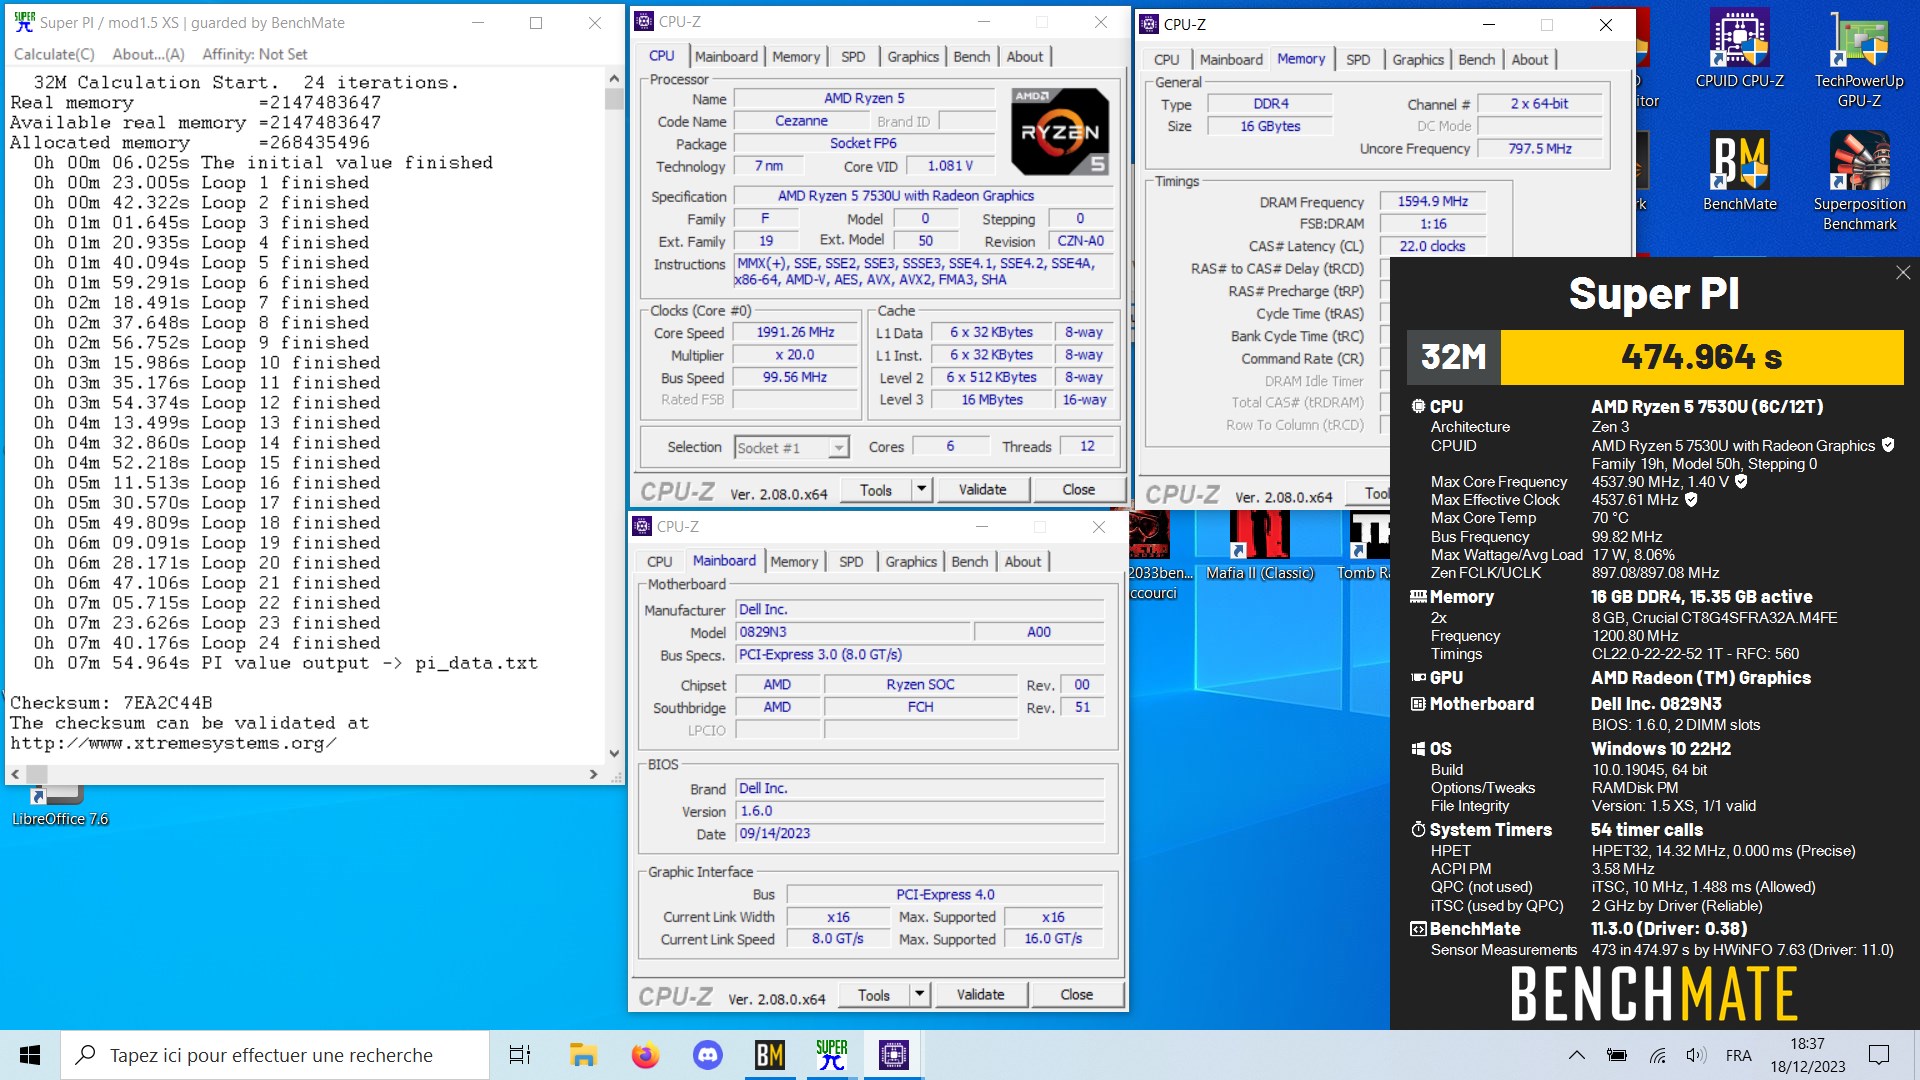Image resolution: width=1920 pixels, height=1080 pixels.
Task: Switch to CPU tab in Memory CPU-Z window
Action: pyautogui.click(x=1167, y=60)
